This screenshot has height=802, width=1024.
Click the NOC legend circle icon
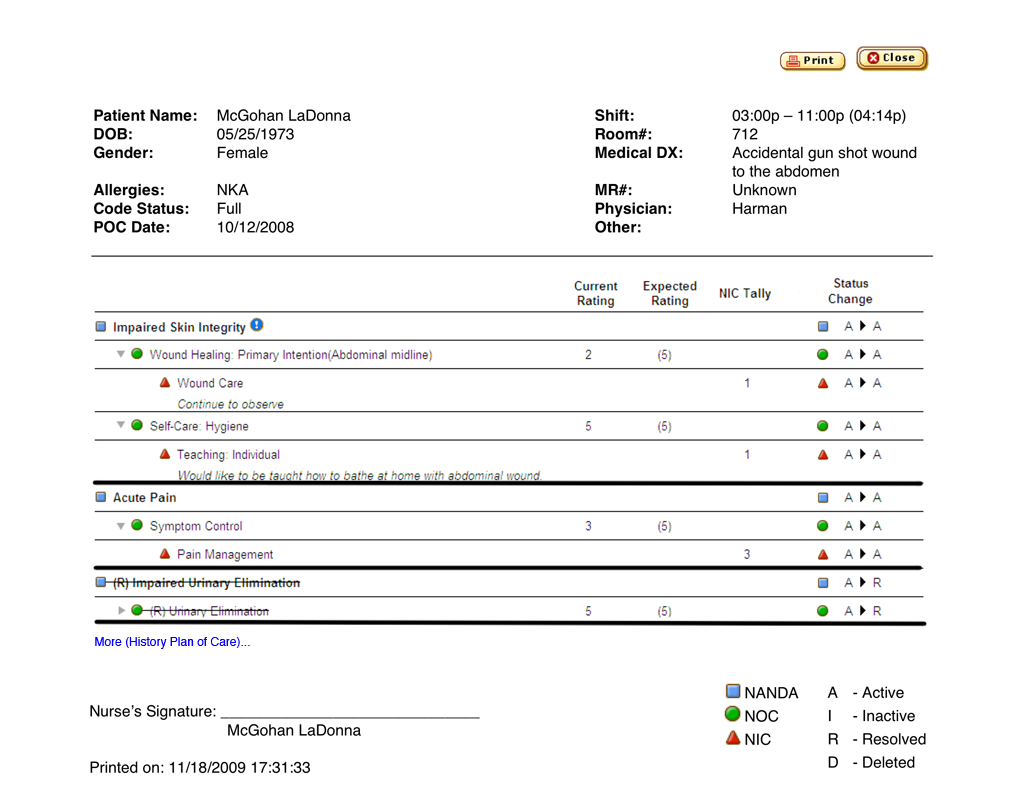pyautogui.click(x=733, y=714)
